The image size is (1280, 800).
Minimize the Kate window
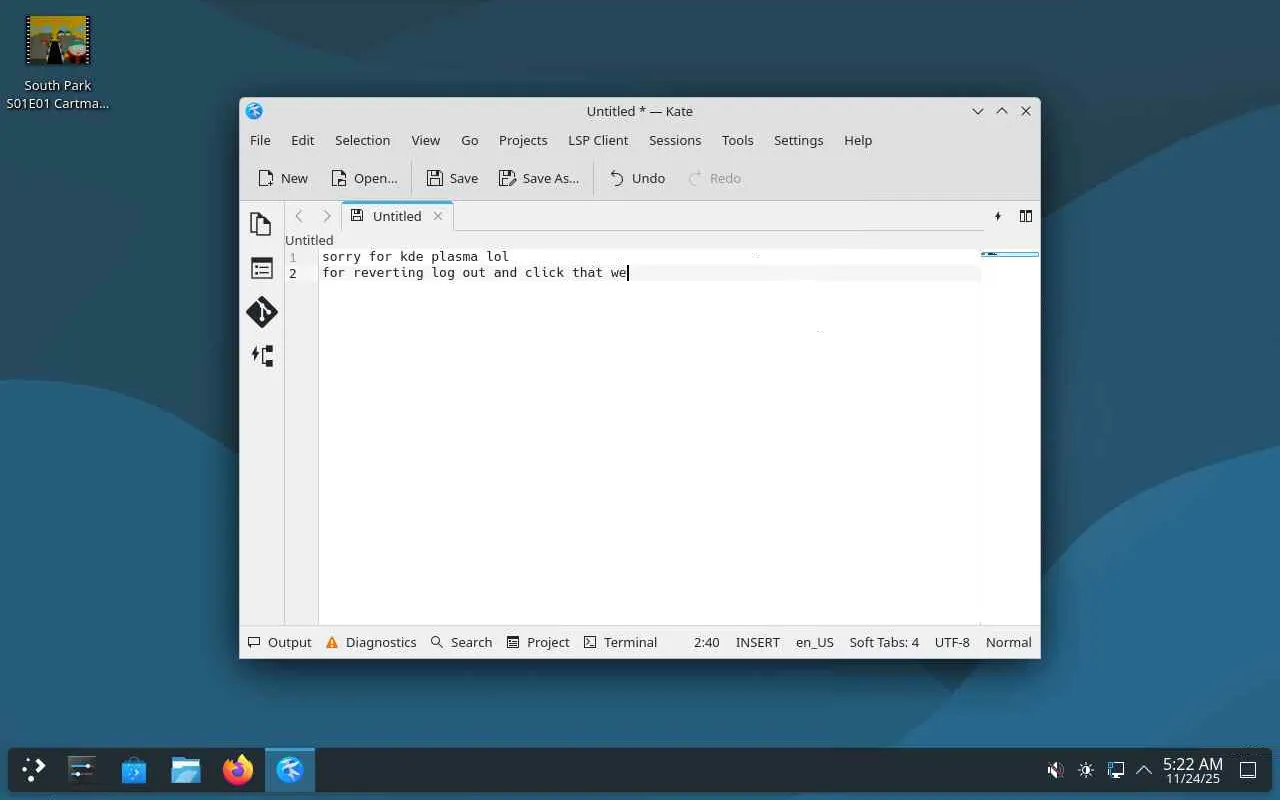[x=978, y=111]
